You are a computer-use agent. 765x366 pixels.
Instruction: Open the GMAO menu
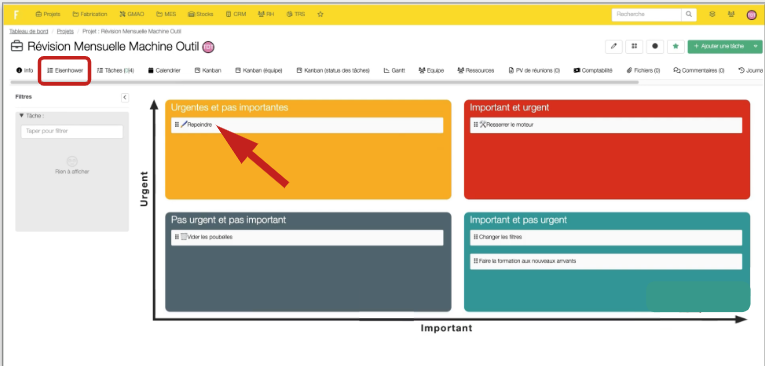(132, 15)
